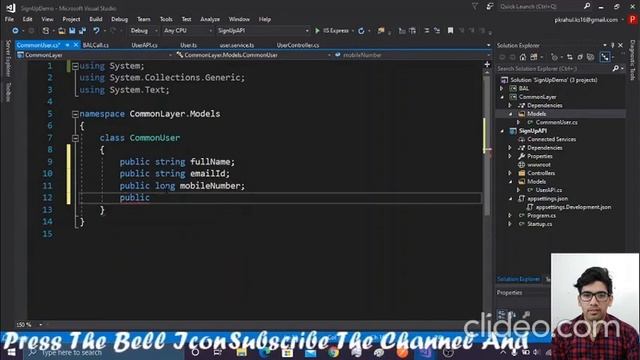640x360 pixels.
Task: Click the notifications filter icon in the title bar
Action: [475, 7]
